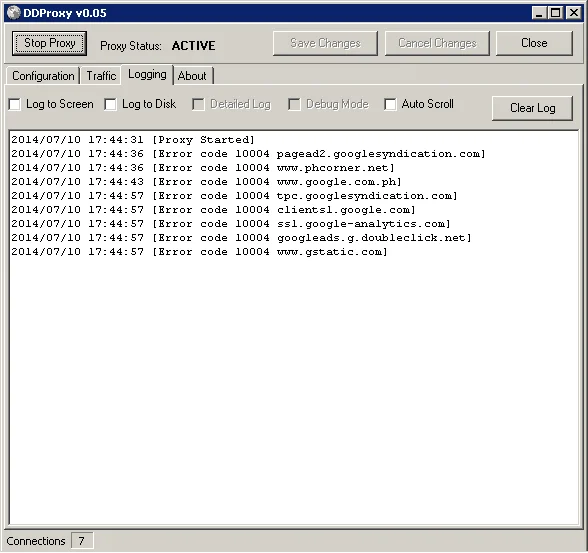Close the window using title bar X
Screen dimensions: 588x553
[573, 13]
